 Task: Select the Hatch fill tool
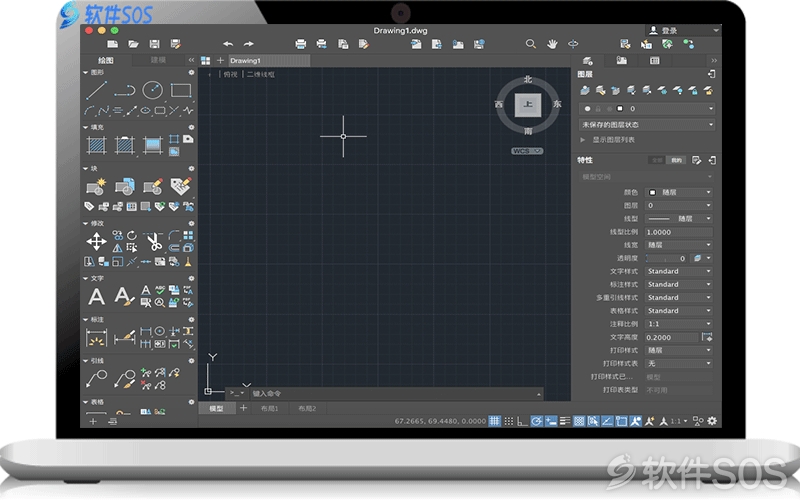pyautogui.click(x=96, y=145)
